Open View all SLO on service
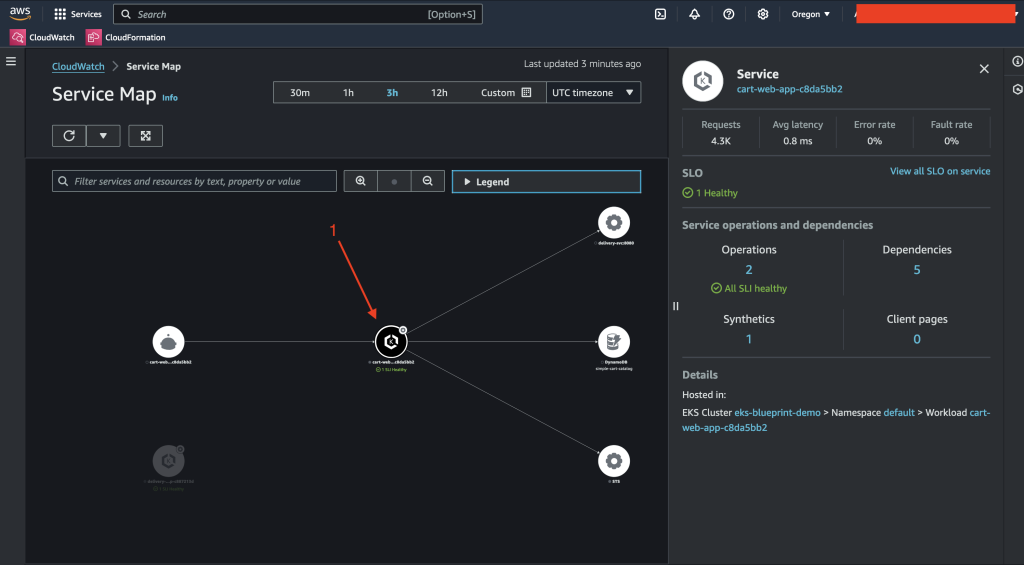This screenshot has width=1024, height=565. (940, 171)
